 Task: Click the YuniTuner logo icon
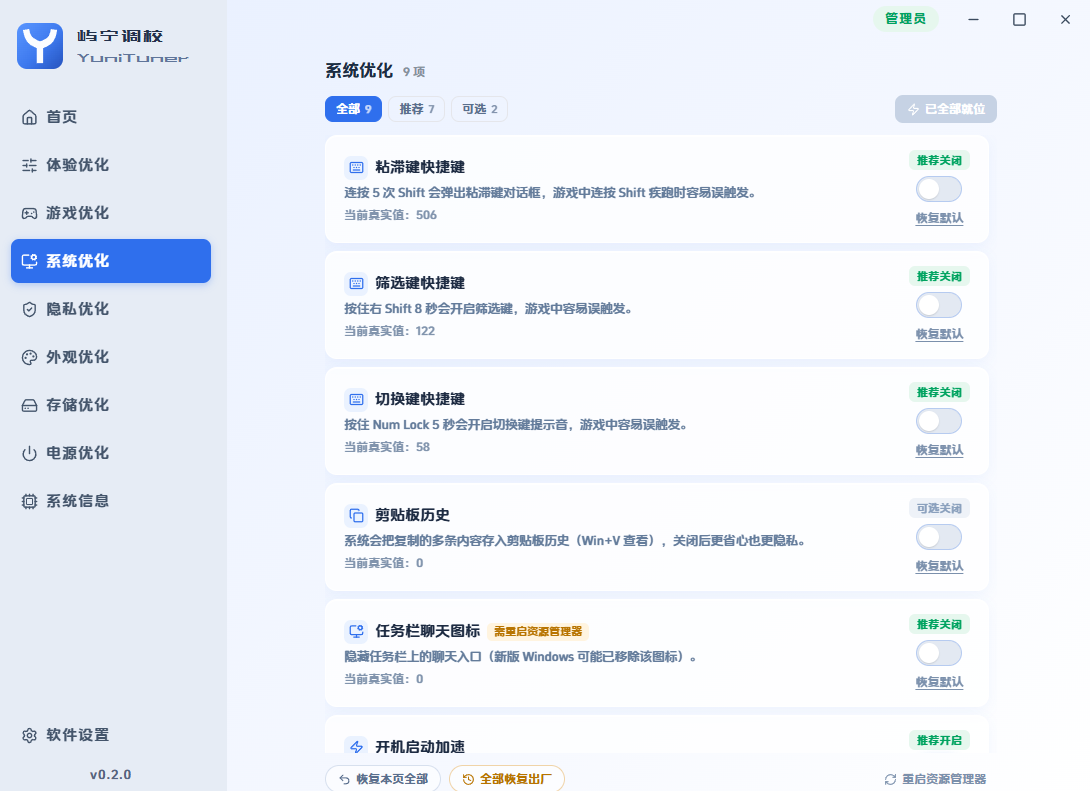40,46
